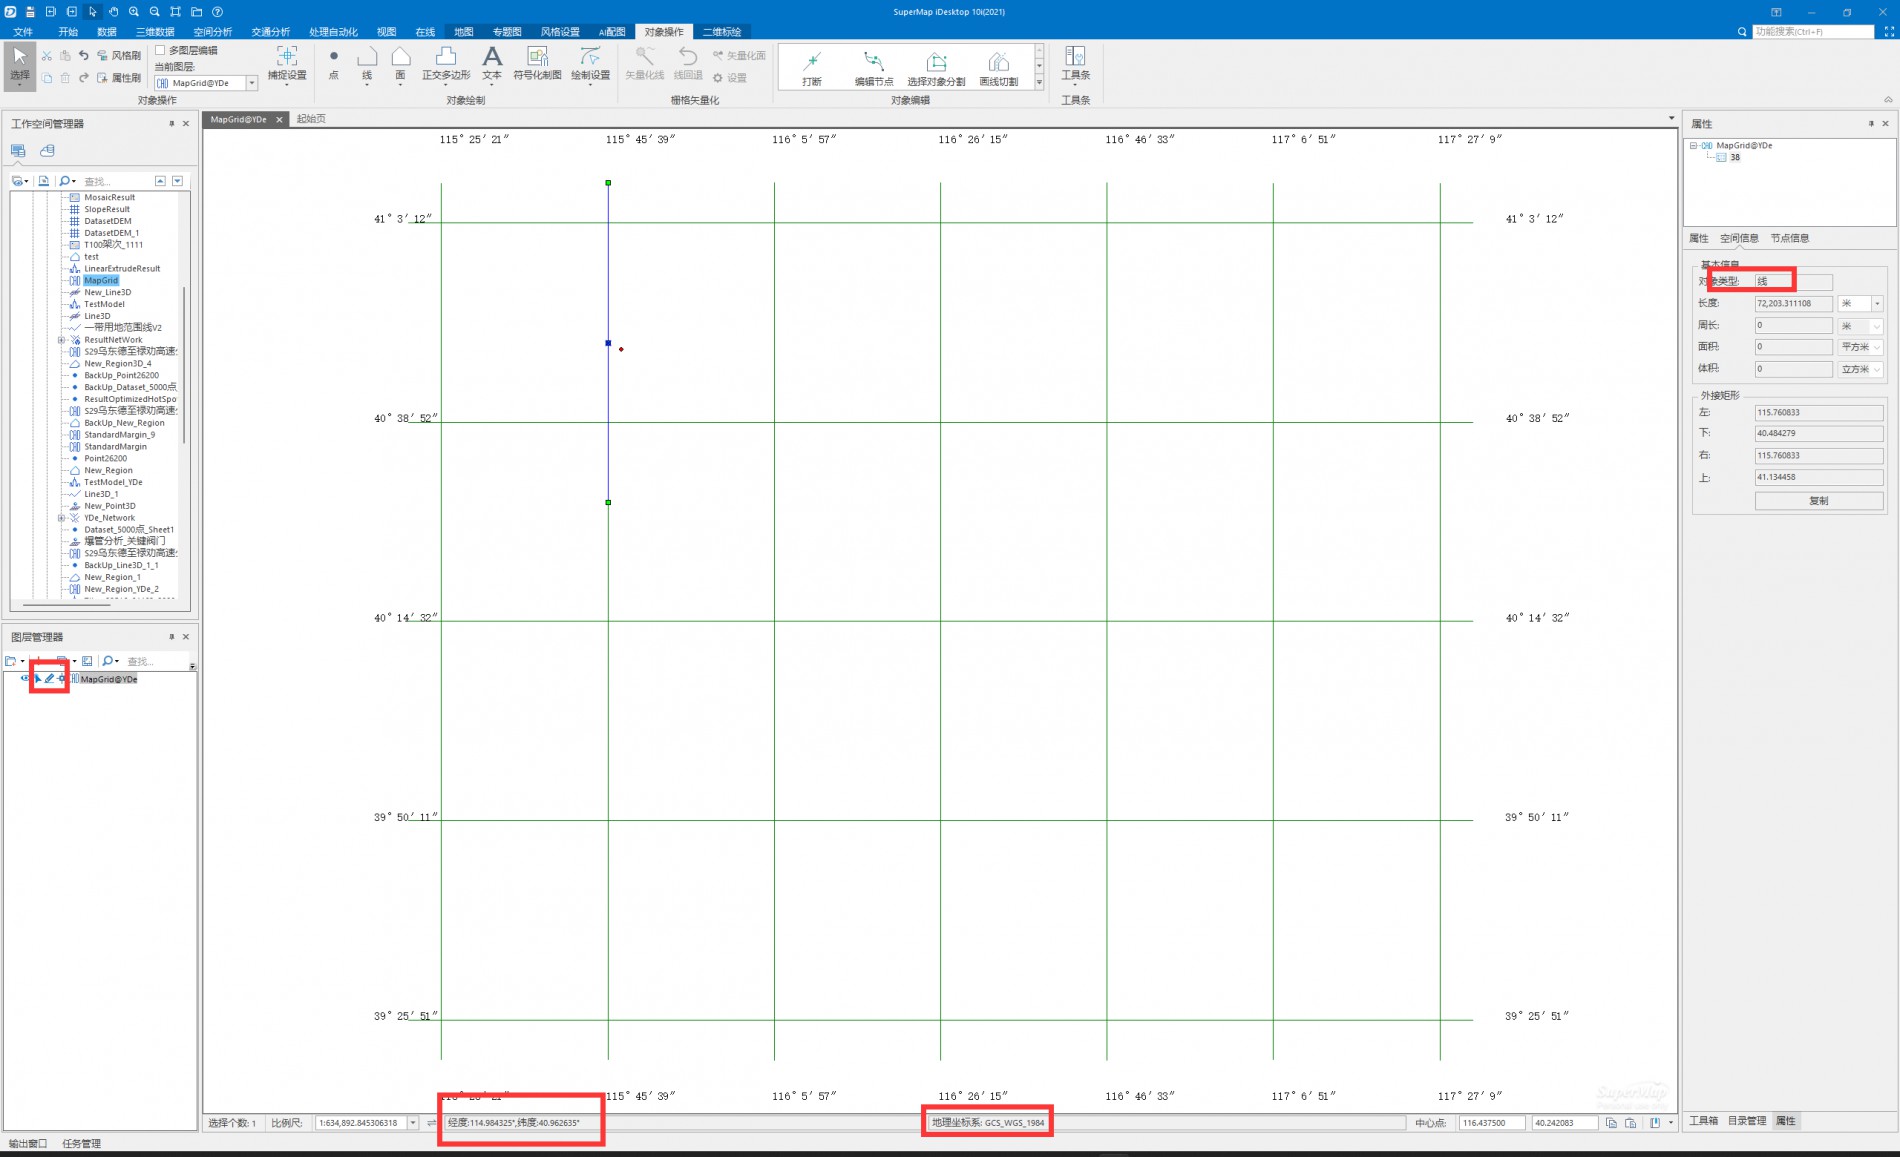The image size is (1900, 1157).
Task: Pin the 属性 properties panel
Action: click(1871, 124)
